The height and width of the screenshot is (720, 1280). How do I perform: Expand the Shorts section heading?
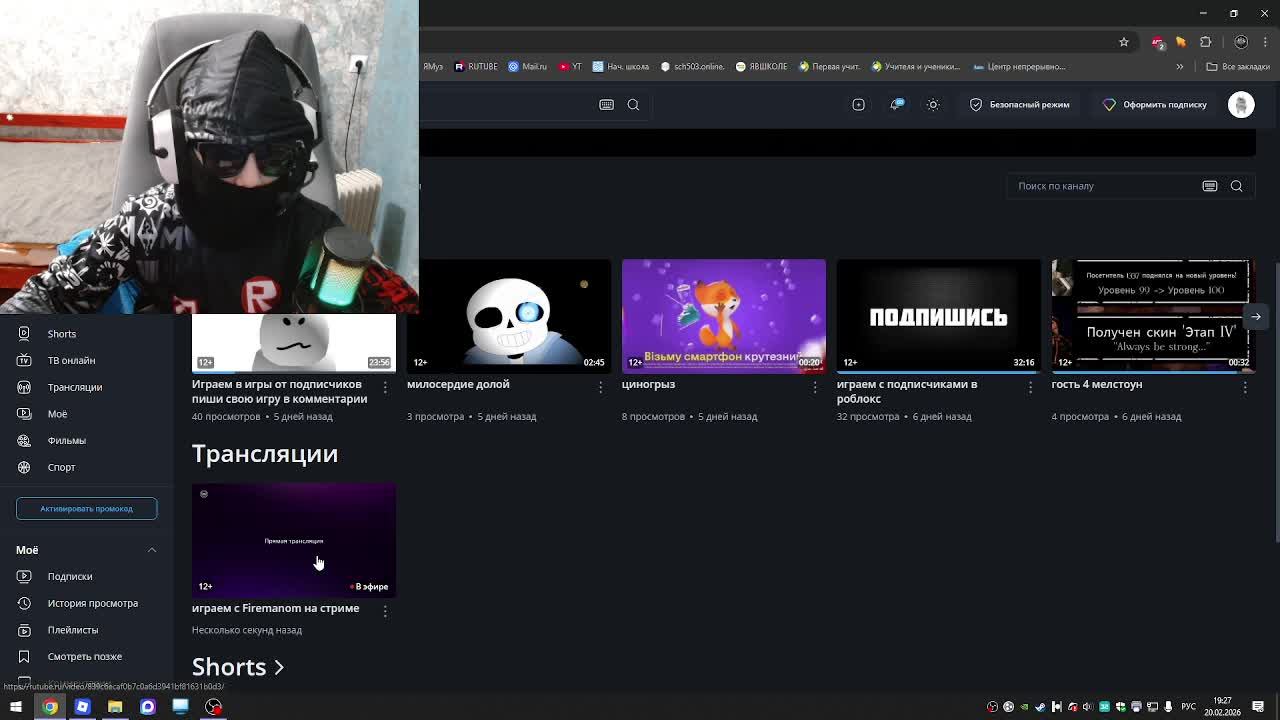(238, 667)
